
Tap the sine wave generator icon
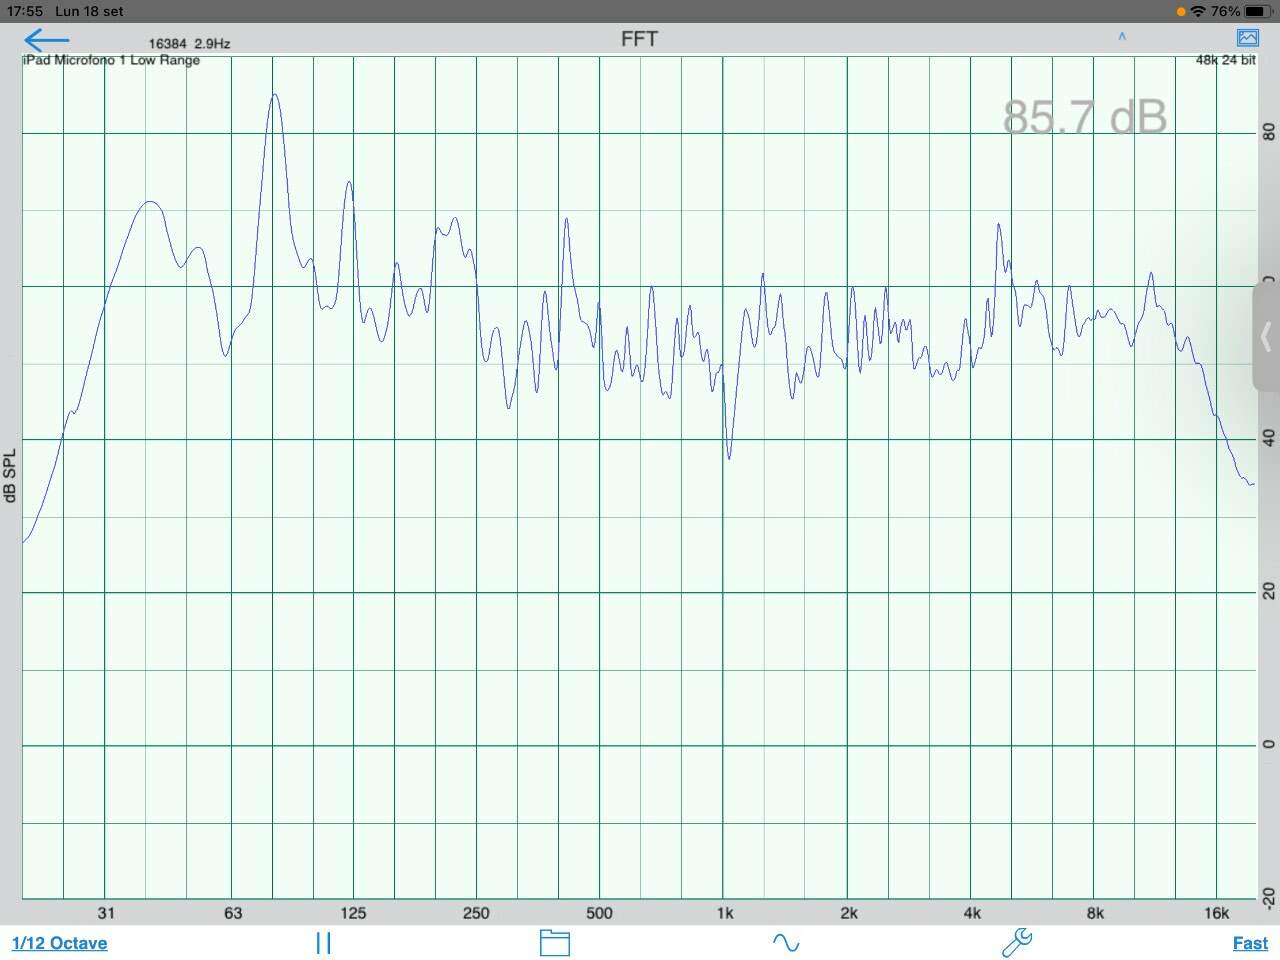point(786,943)
